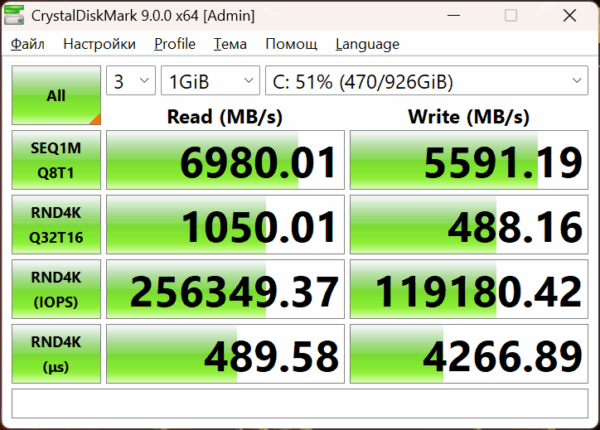600x430 pixels.
Task: Click the RND4K Q32T16 write value 488.16
Action: (x=469, y=225)
